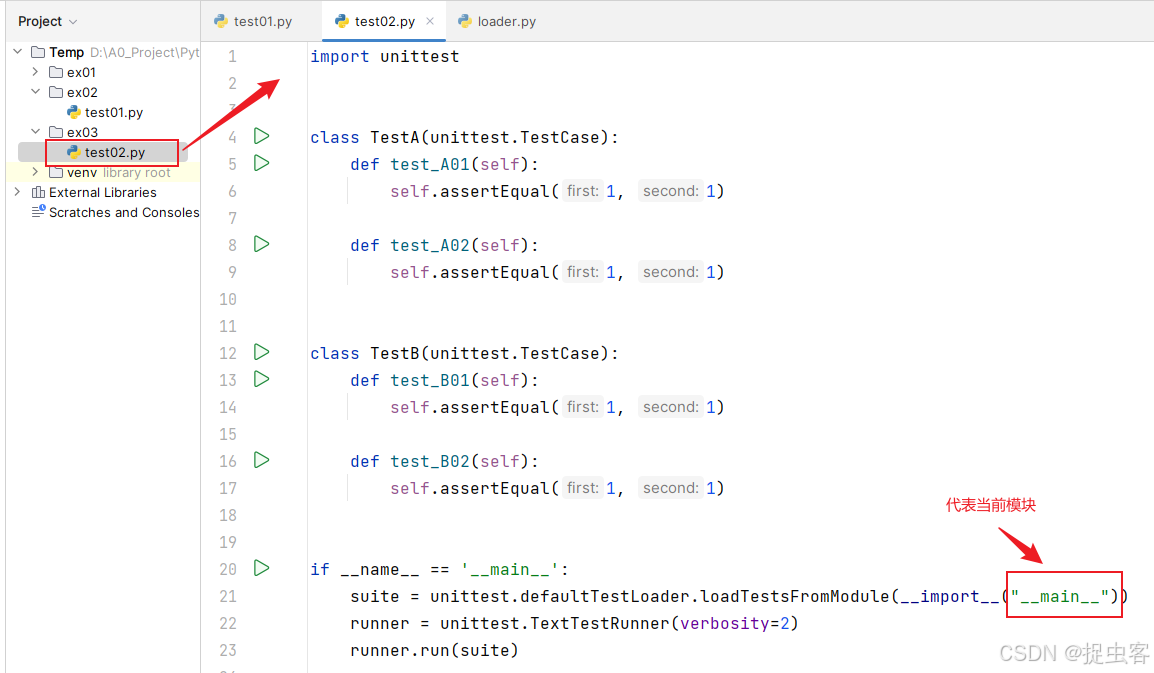Expand External Libraries node
This screenshot has width=1154, height=673.
18,191
